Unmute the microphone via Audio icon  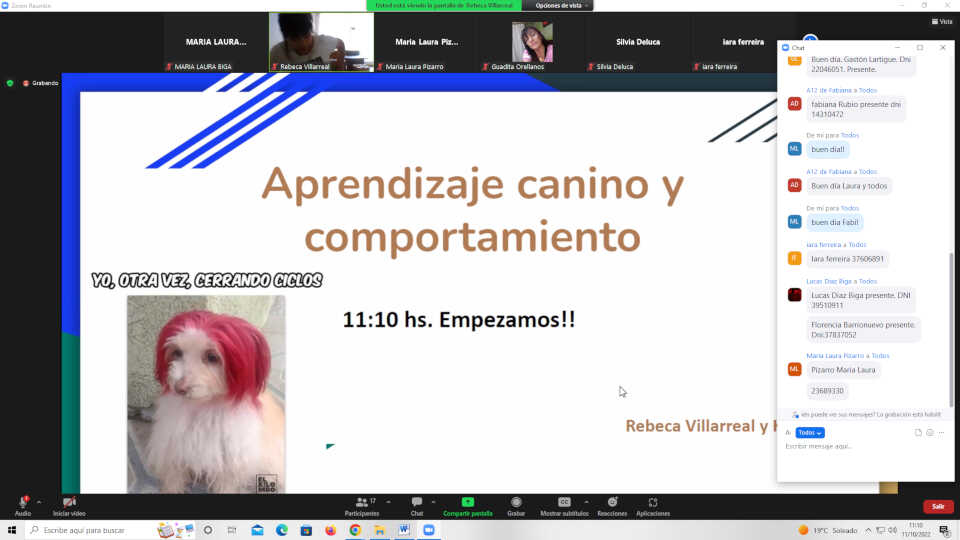[x=23, y=502]
